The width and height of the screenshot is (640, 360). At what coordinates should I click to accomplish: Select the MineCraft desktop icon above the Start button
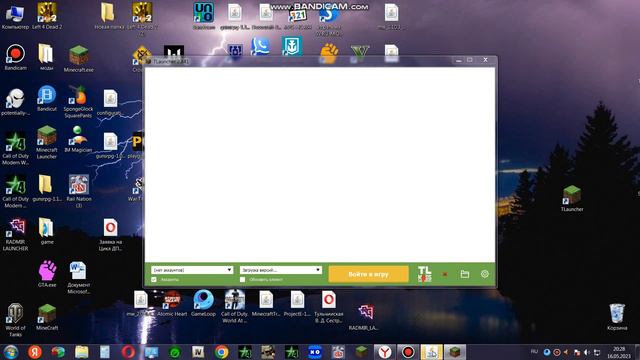(47, 317)
